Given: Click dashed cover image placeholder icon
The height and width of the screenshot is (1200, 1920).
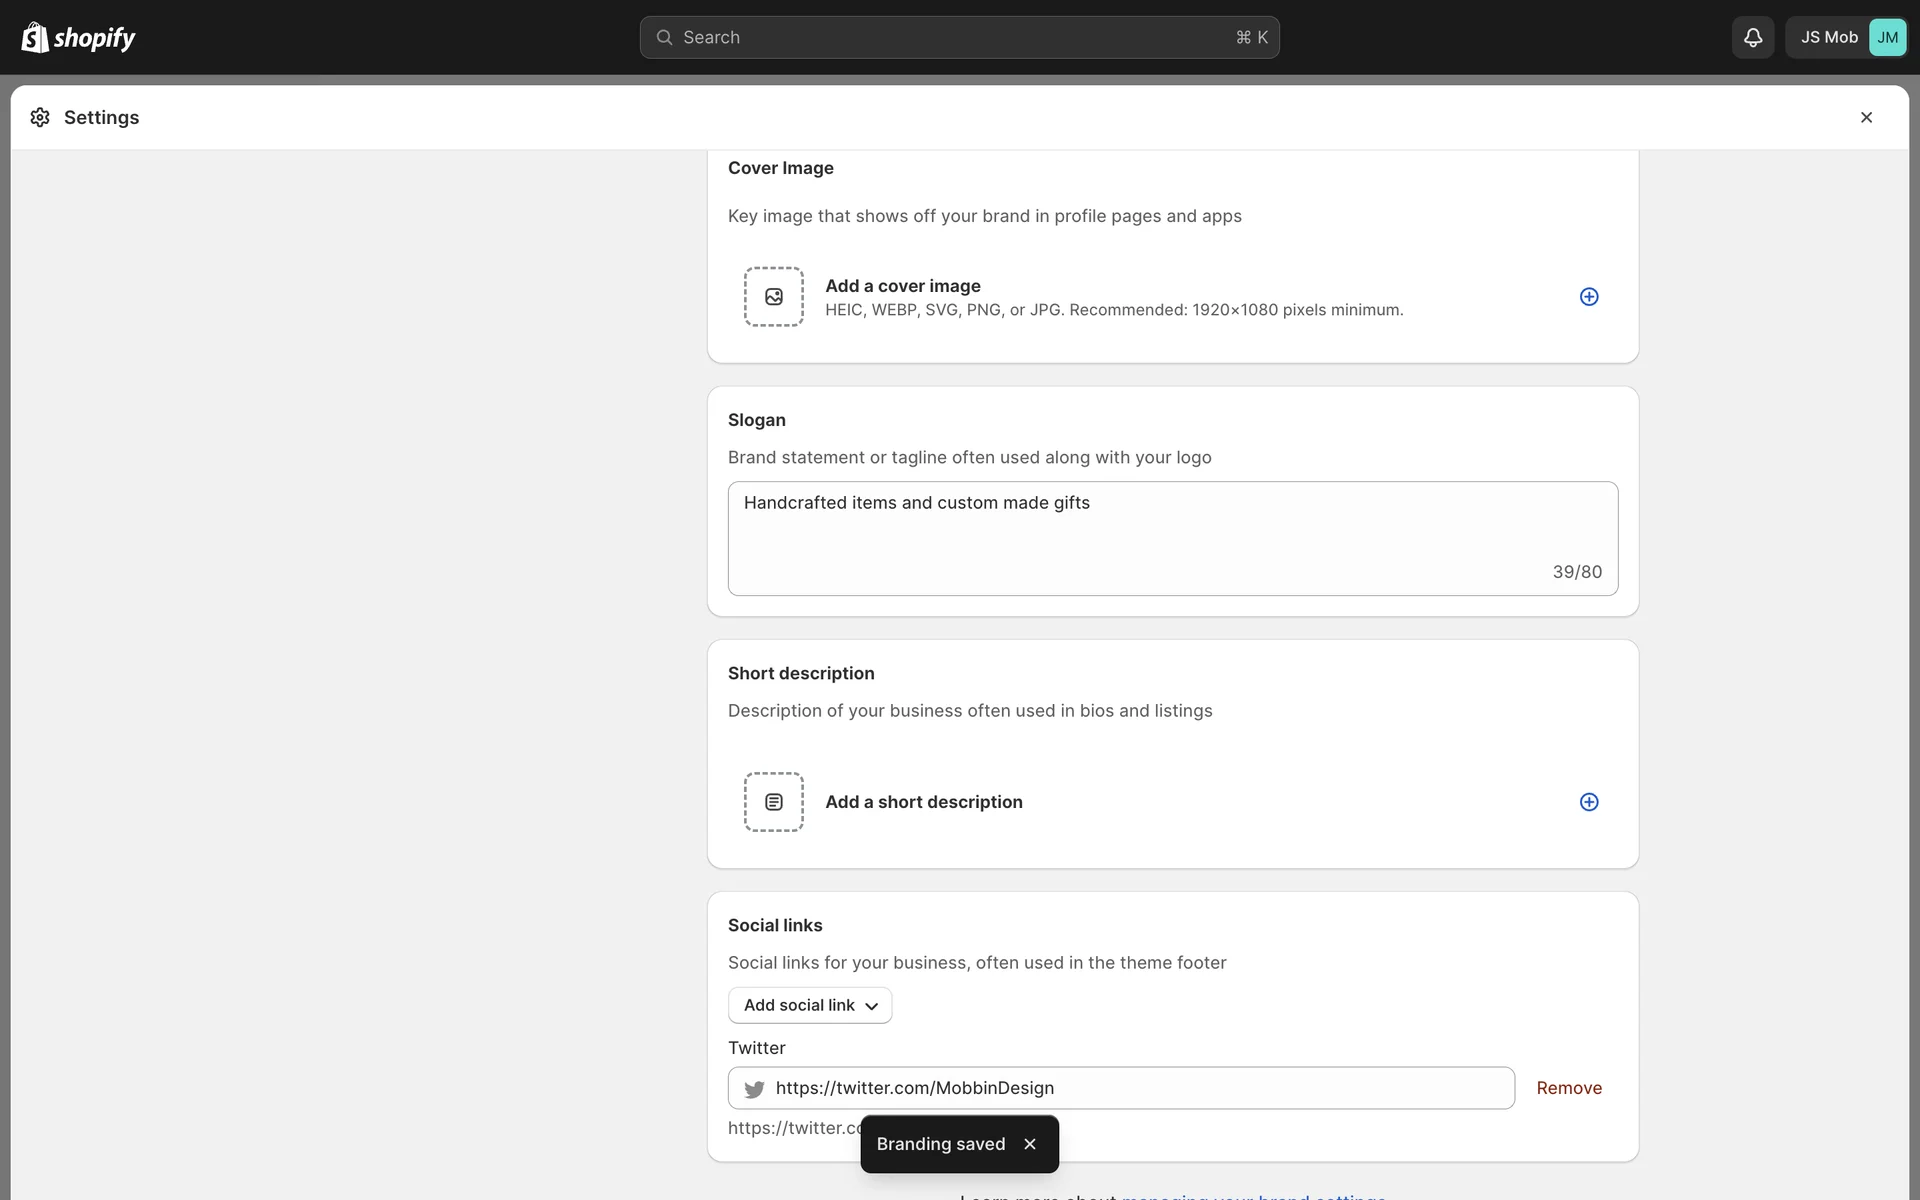Looking at the screenshot, I should coord(773,296).
